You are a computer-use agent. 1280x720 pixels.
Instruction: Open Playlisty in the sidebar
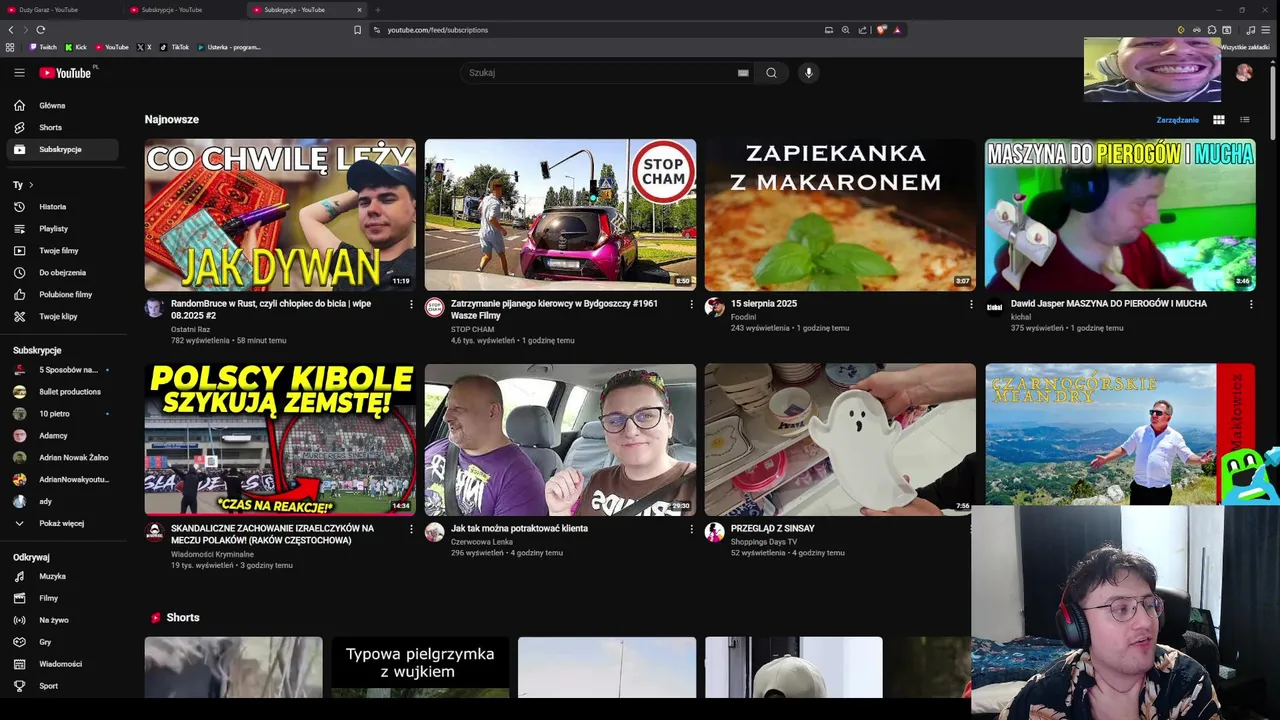pyautogui.click(x=64, y=229)
